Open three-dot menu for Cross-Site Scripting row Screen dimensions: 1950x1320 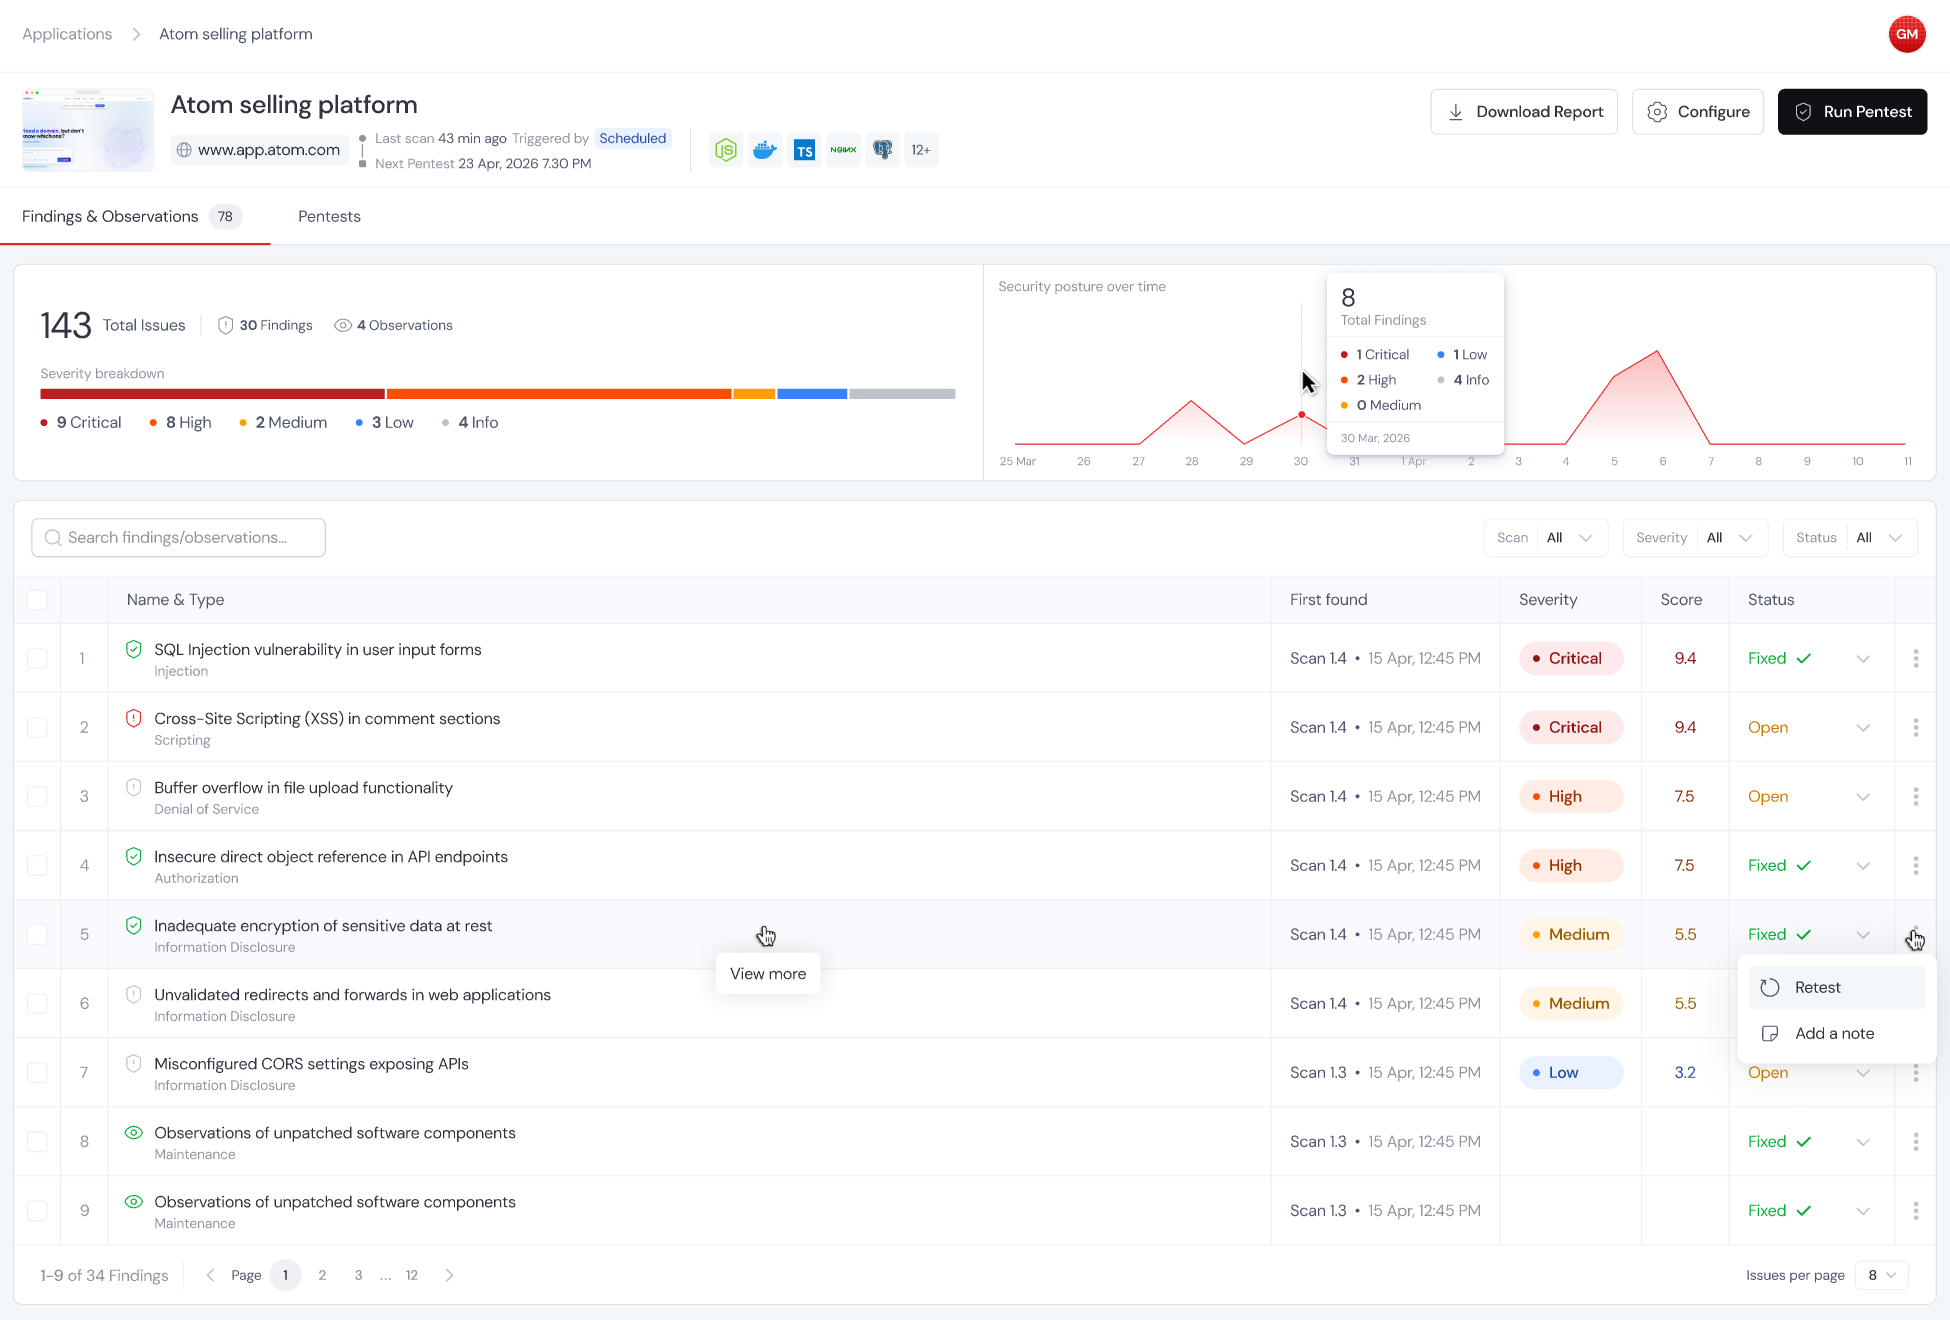pyautogui.click(x=1916, y=727)
